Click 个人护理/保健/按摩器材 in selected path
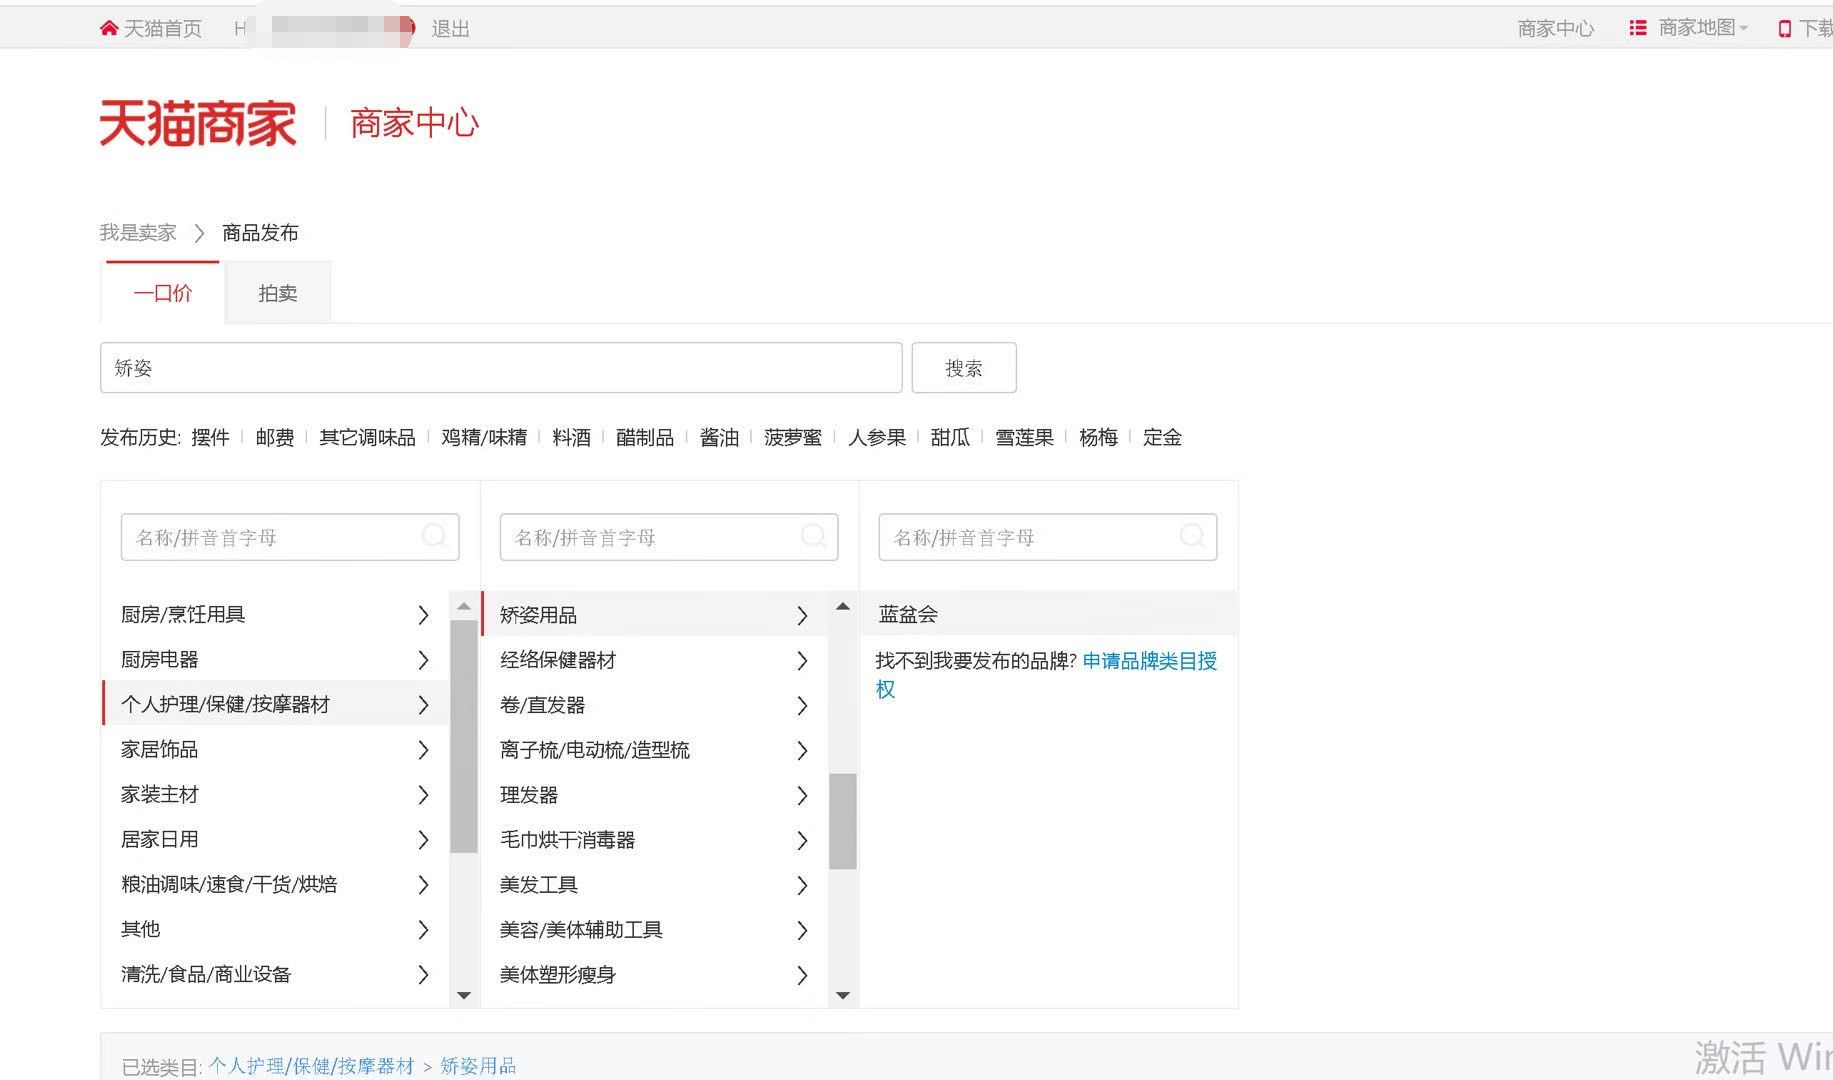This screenshot has width=1833, height=1080. click(311, 1066)
